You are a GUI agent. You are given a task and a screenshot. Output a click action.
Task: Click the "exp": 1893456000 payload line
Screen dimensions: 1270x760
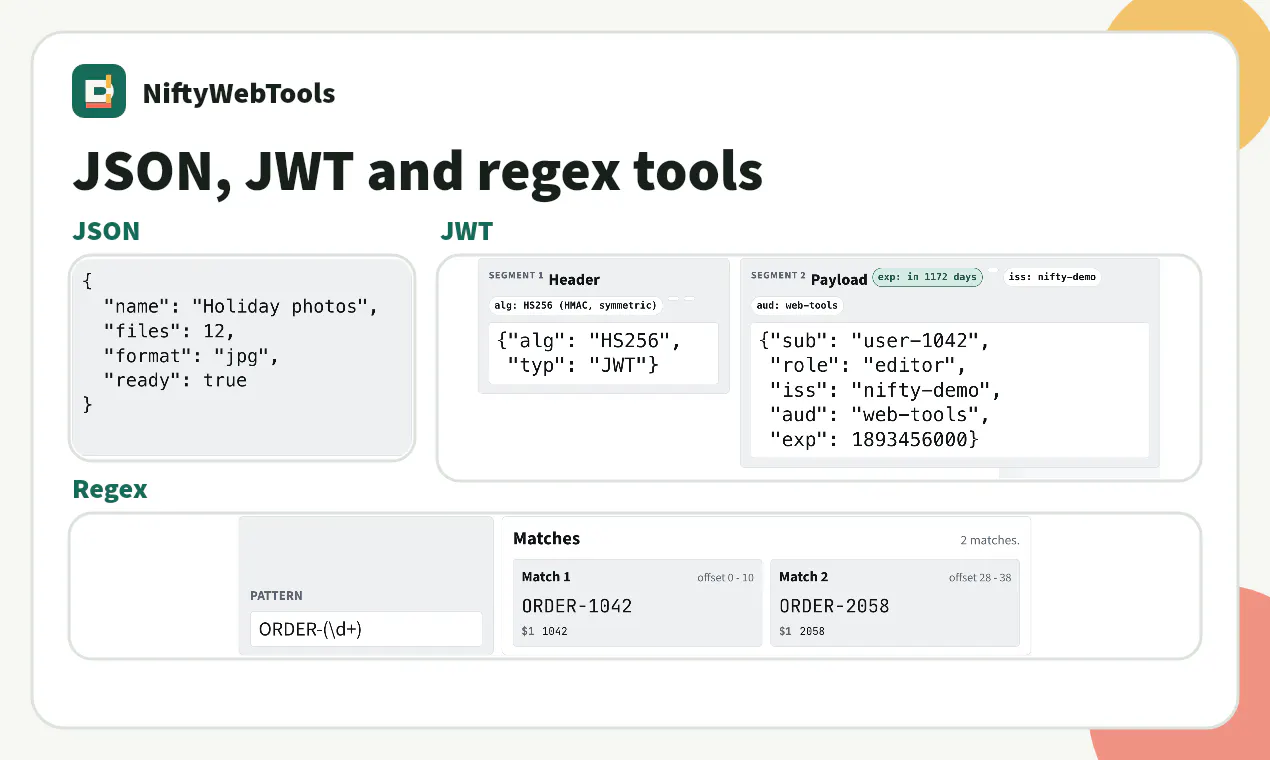click(x=874, y=439)
